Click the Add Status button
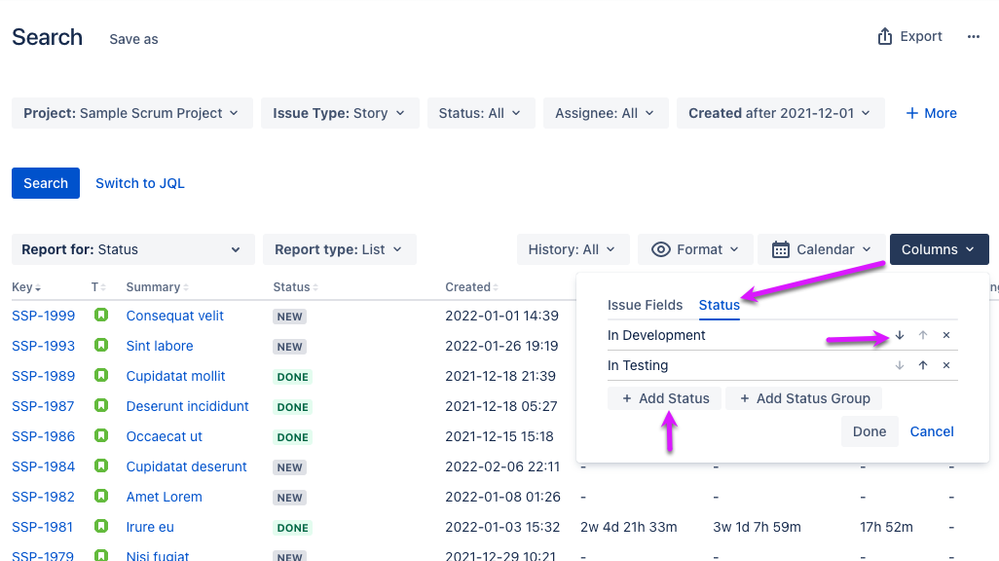Screen dimensions: 999x561 (x=665, y=399)
